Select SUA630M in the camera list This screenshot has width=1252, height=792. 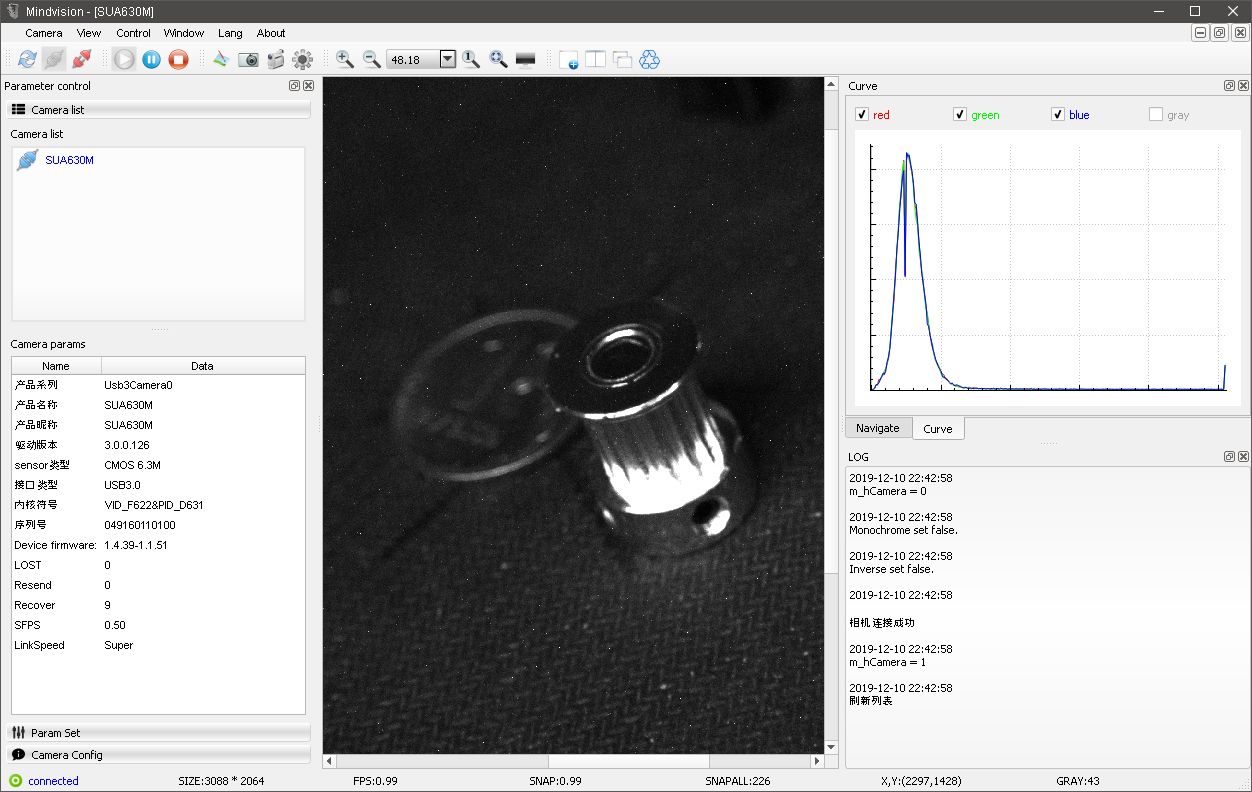point(68,160)
